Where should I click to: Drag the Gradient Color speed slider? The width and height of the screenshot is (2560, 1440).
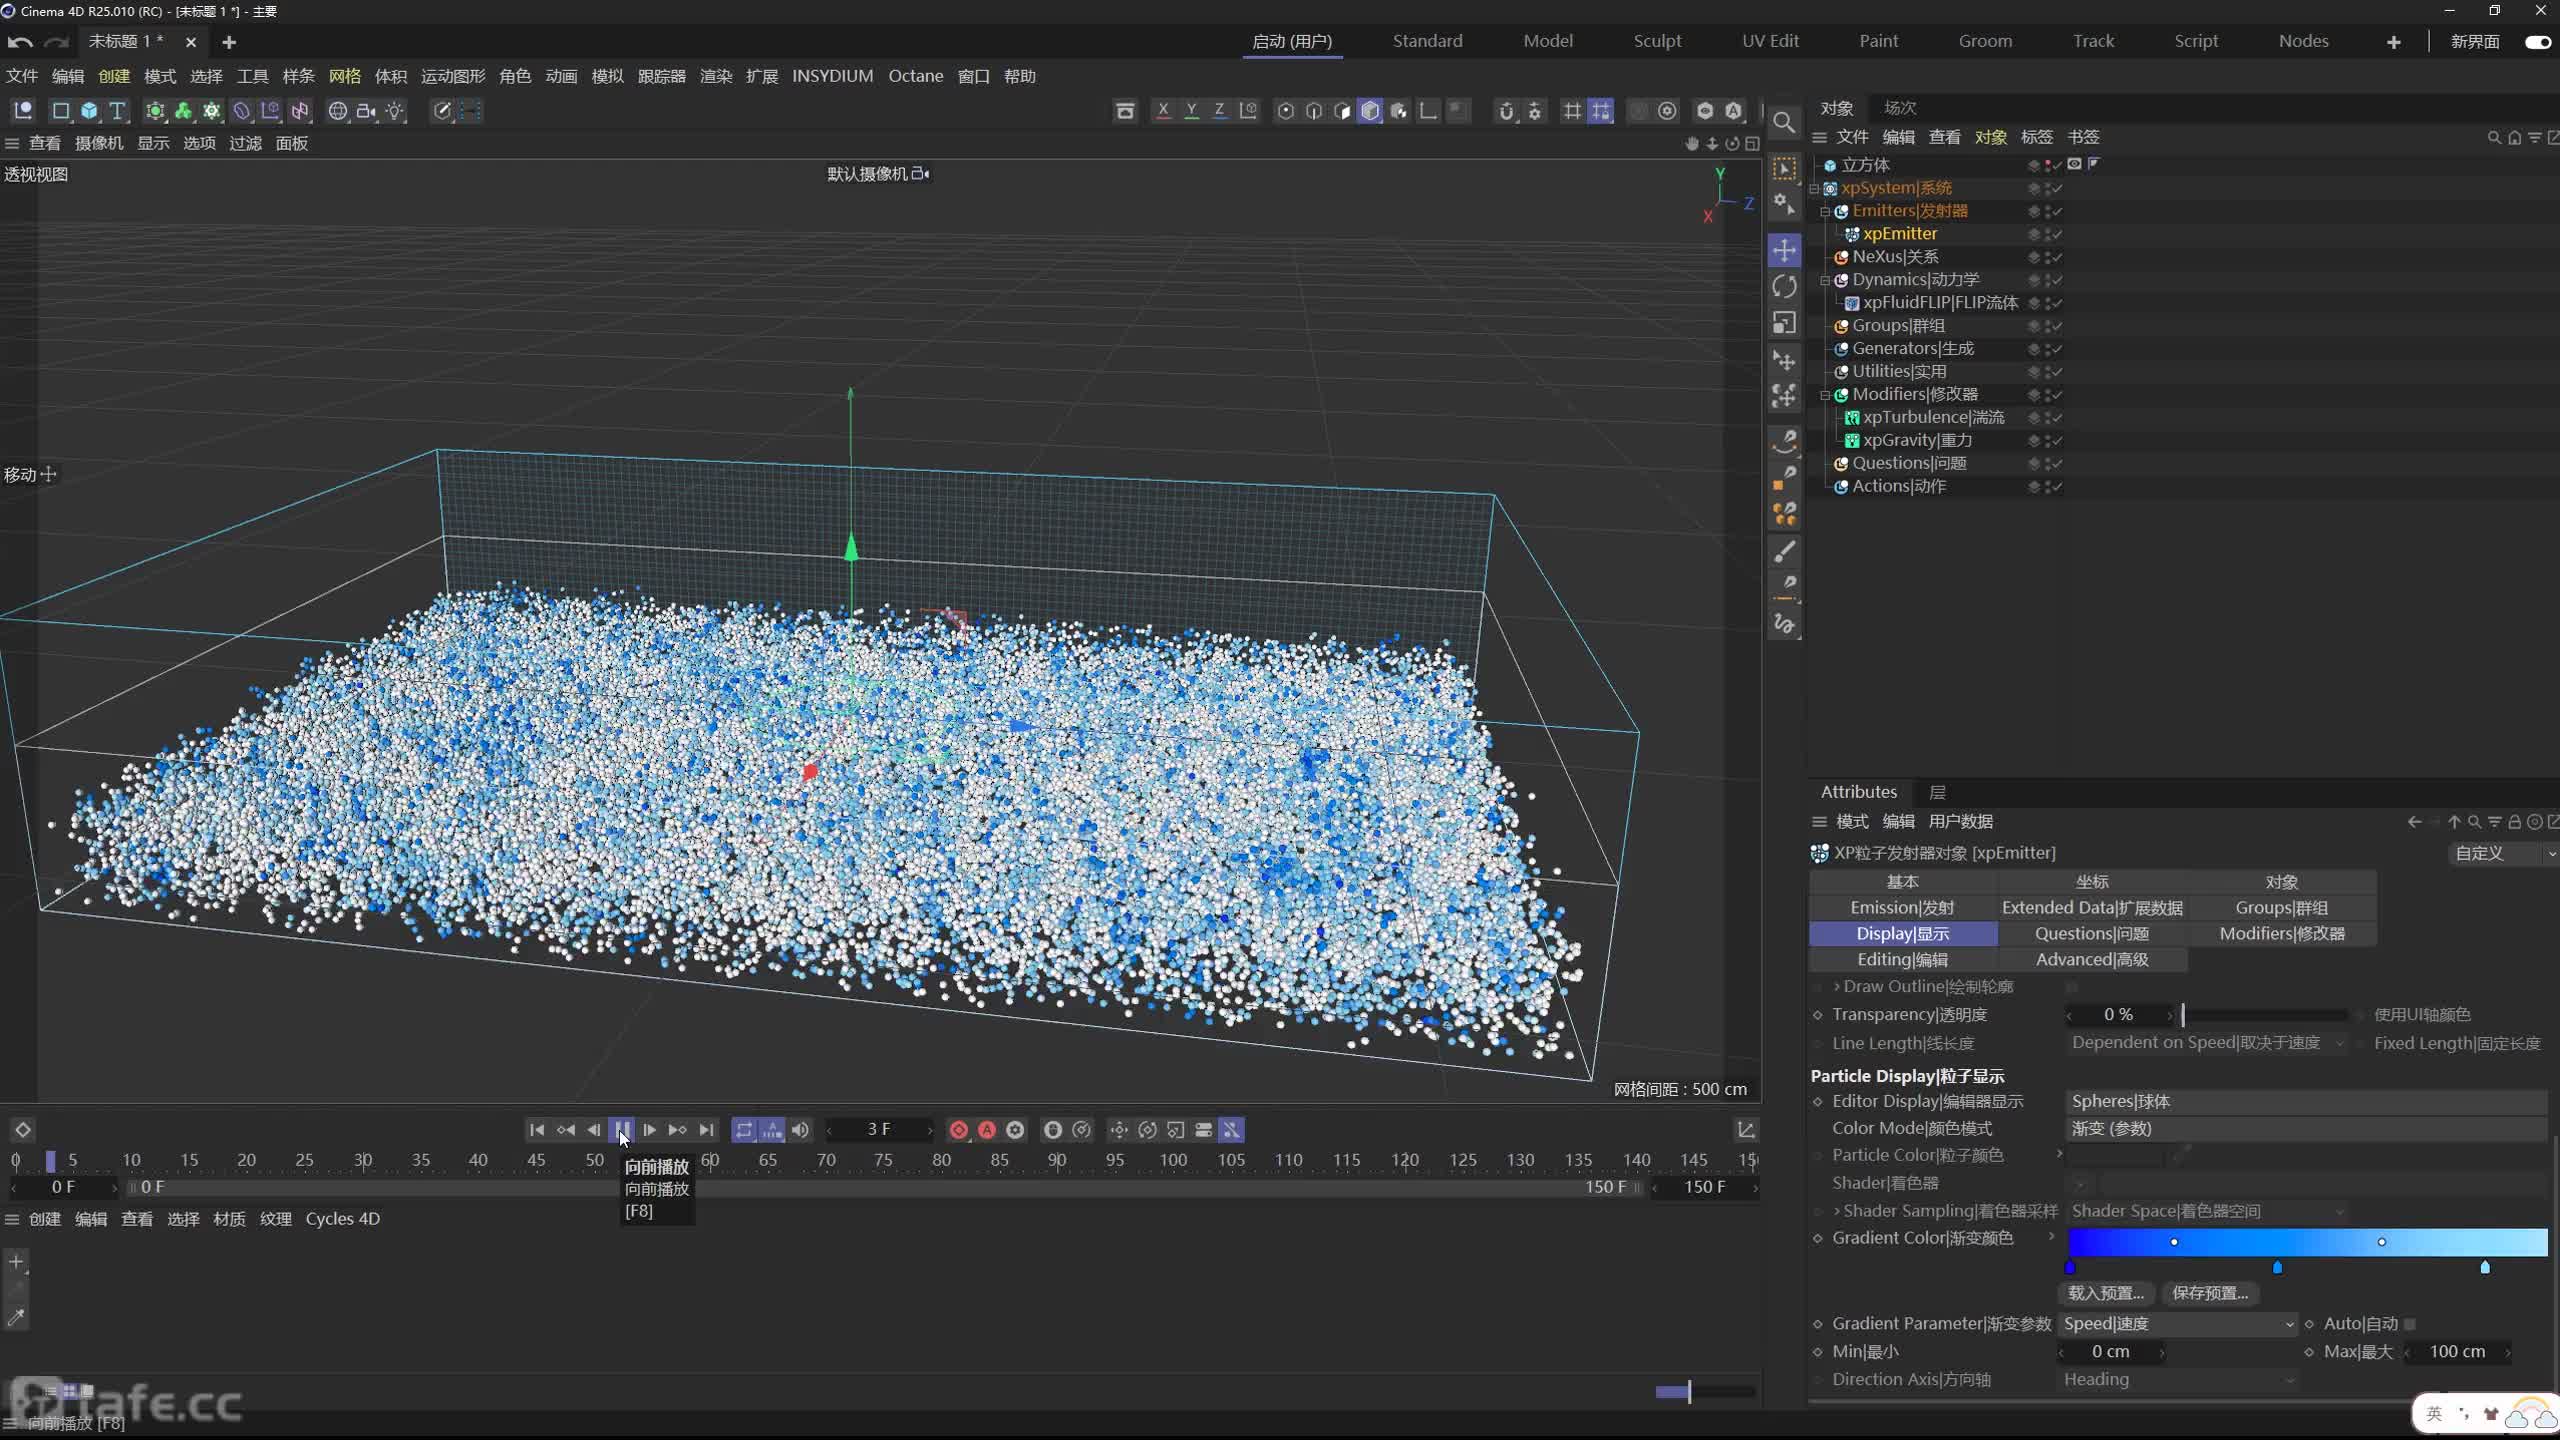point(2279,1266)
